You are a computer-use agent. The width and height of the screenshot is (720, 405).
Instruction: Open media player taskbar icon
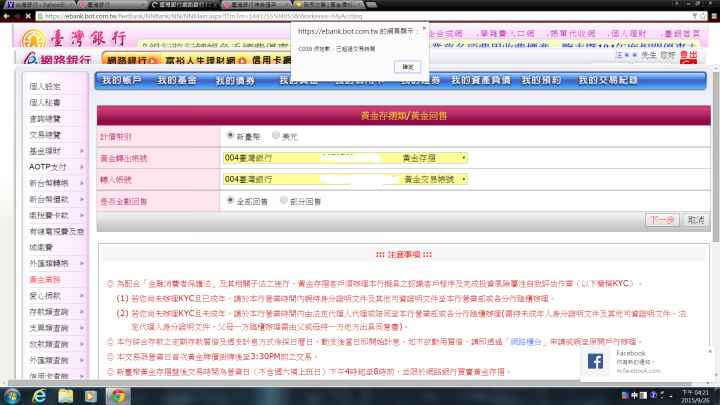[x=91, y=395]
